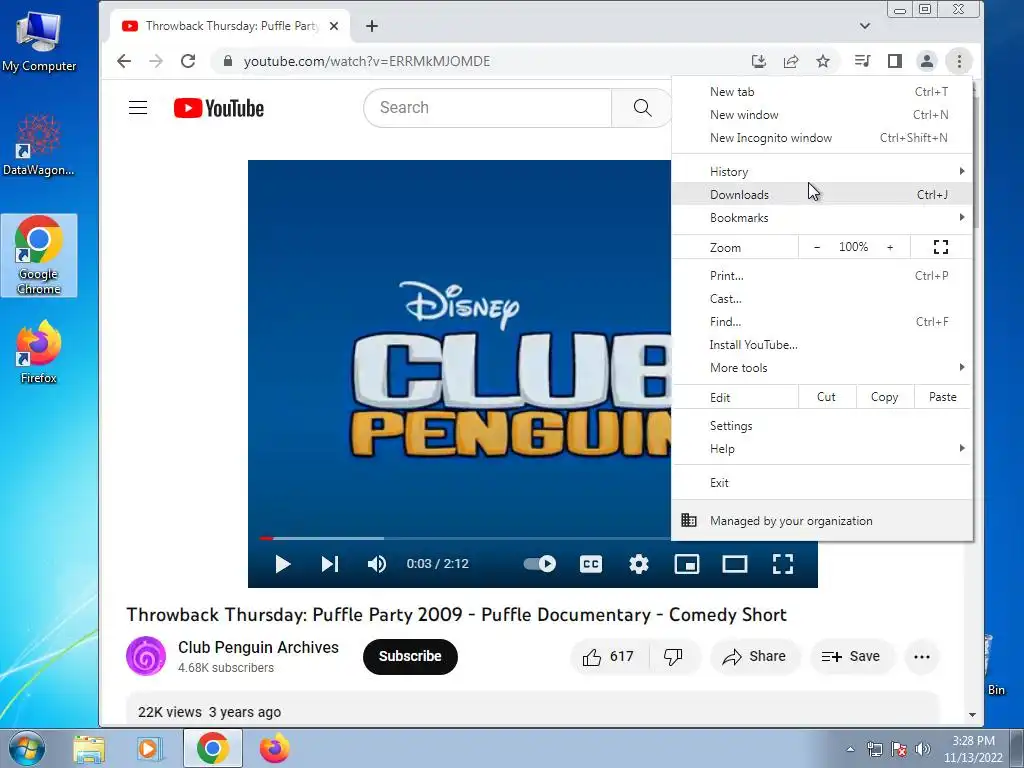
Task: Open the Chrome profile avatar
Action: click(x=926, y=61)
